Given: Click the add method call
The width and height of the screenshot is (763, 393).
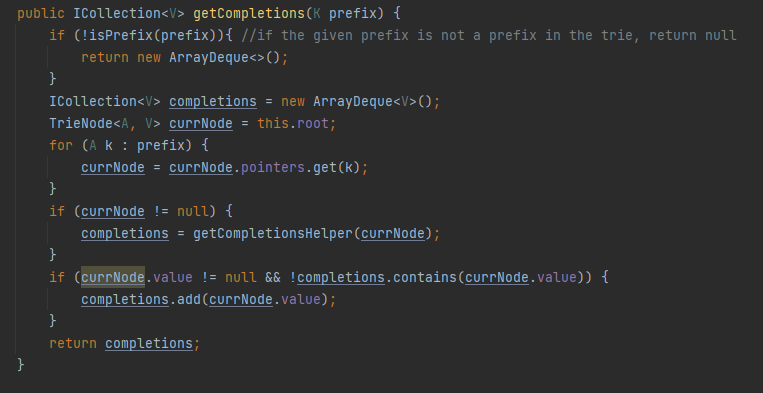Looking at the screenshot, I should click(x=189, y=300).
